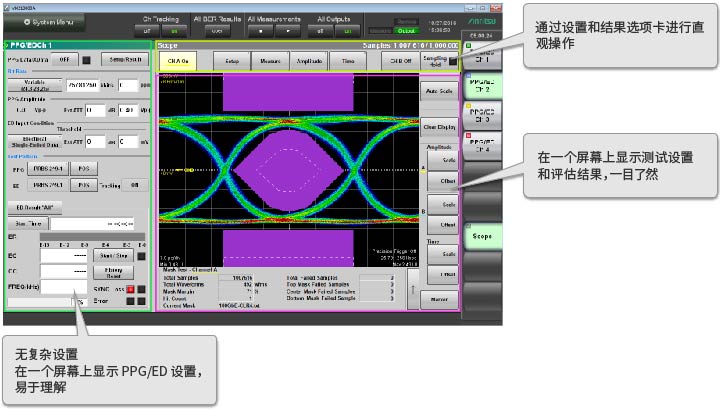Click Amplitude A Scale button

tap(443, 160)
